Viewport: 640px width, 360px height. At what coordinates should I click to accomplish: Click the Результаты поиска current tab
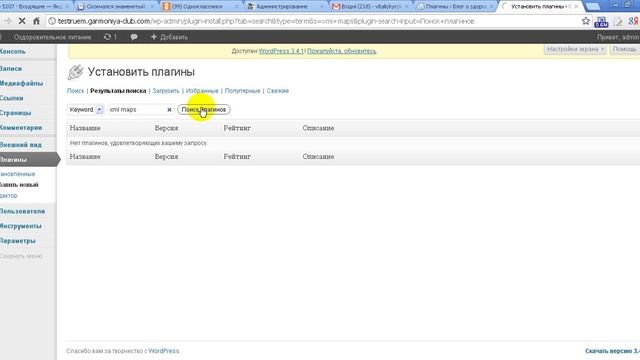118,91
